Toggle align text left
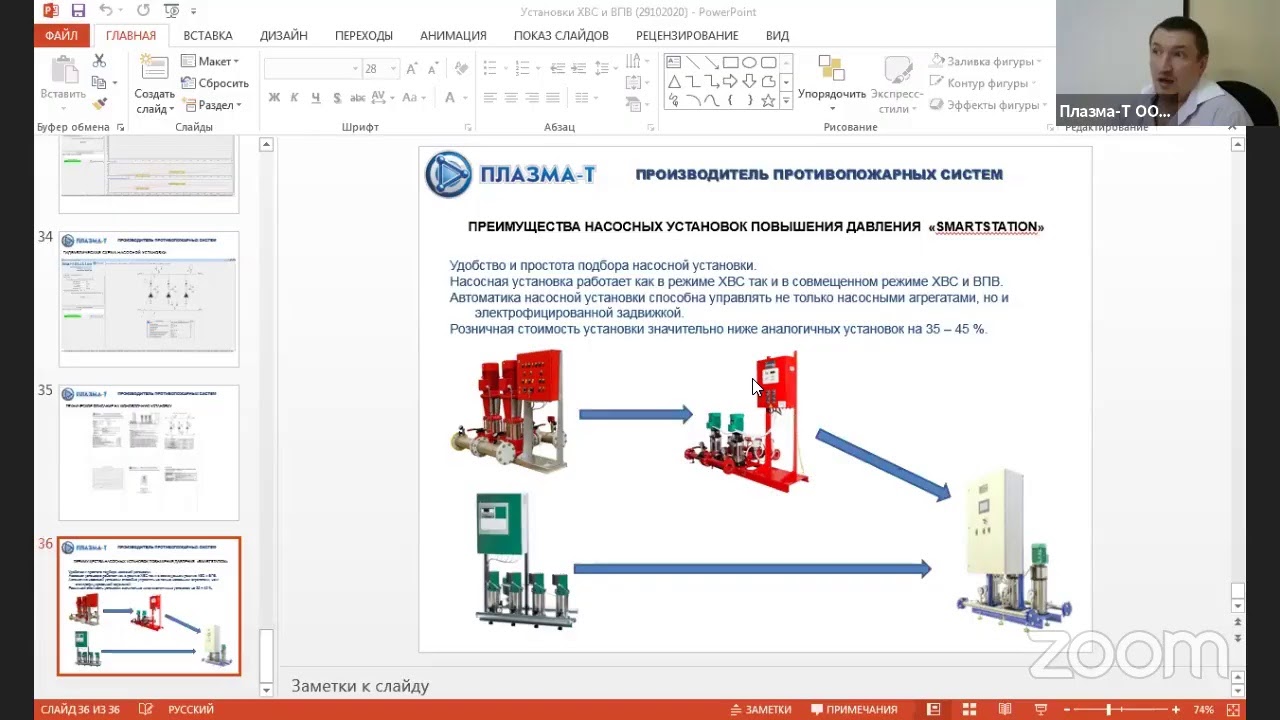 coord(490,98)
